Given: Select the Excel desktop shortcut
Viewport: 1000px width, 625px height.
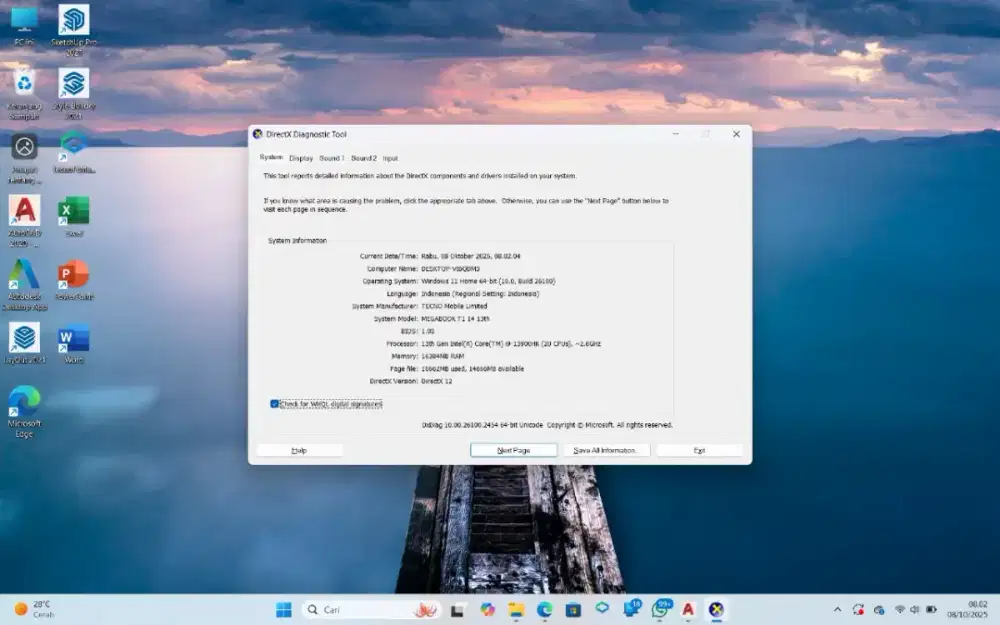Looking at the screenshot, I should point(73,212).
